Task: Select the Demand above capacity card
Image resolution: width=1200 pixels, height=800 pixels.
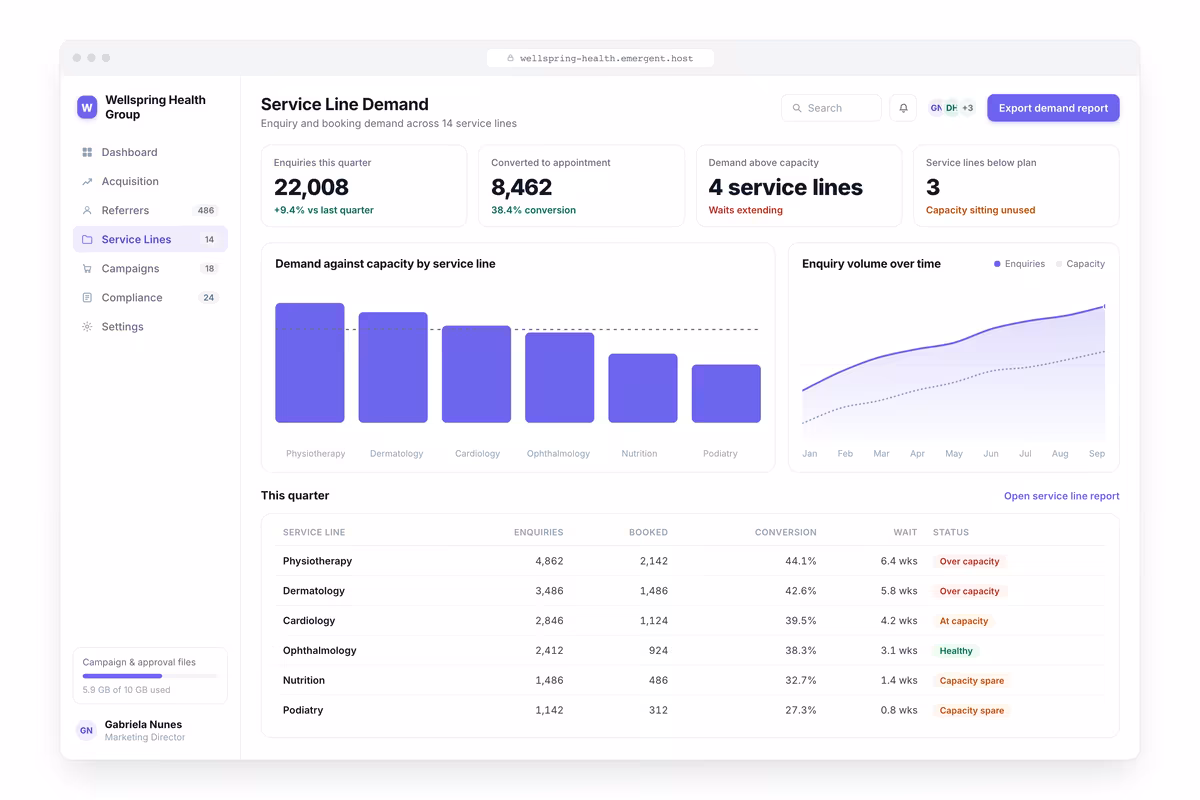Action: (x=799, y=186)
